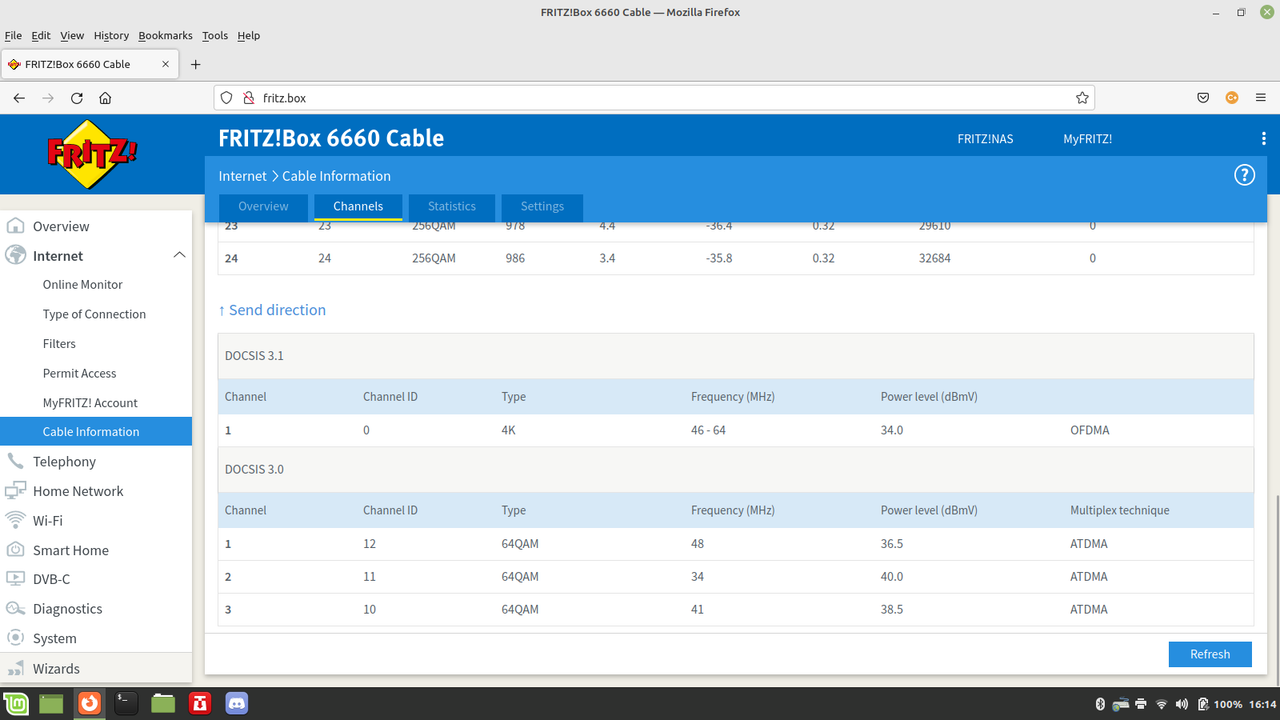The height and width of the screenshot is (720, 1280).
Task: Open Type of Connection submenu item
Action: (x=94, y=314)
